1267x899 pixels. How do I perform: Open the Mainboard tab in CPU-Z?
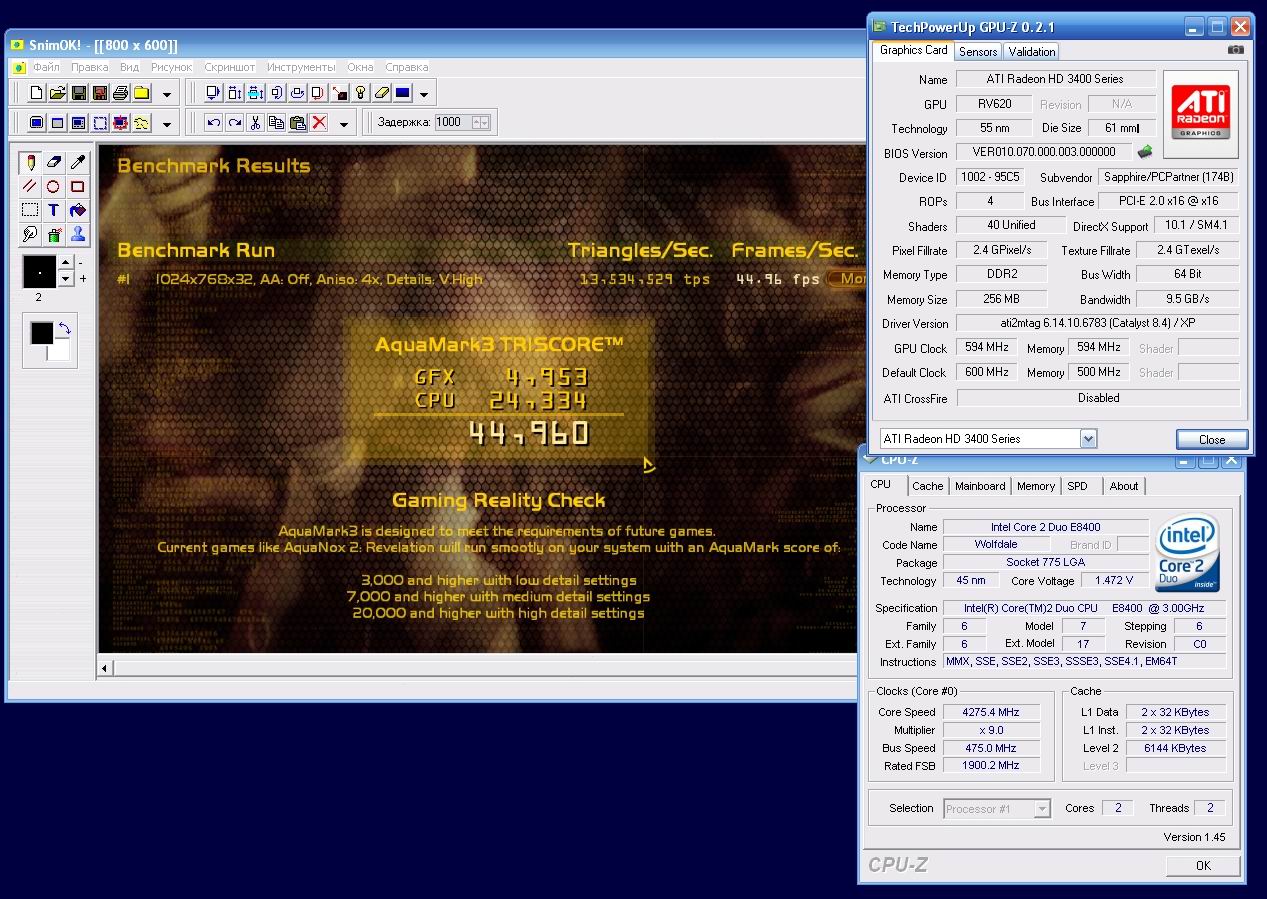(x=980, y=486)
